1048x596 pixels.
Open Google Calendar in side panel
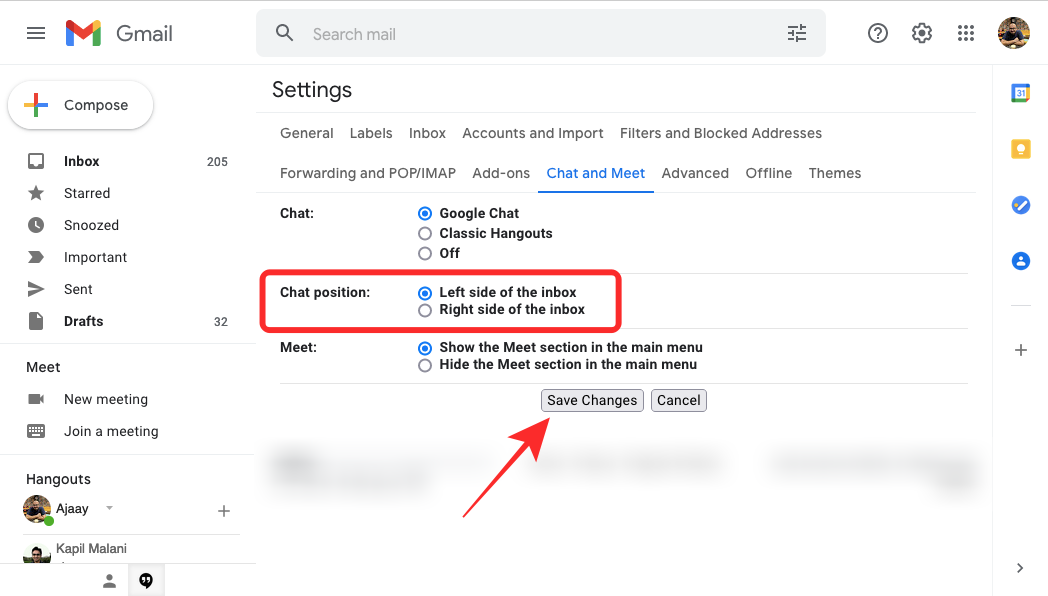(1020, 93)
